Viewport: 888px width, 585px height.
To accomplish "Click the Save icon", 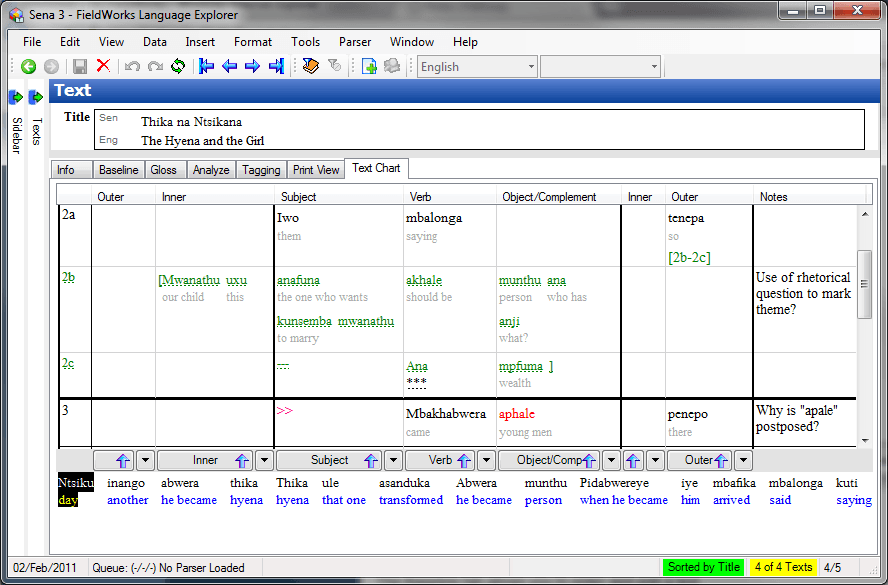I will [x=79, y=66].
